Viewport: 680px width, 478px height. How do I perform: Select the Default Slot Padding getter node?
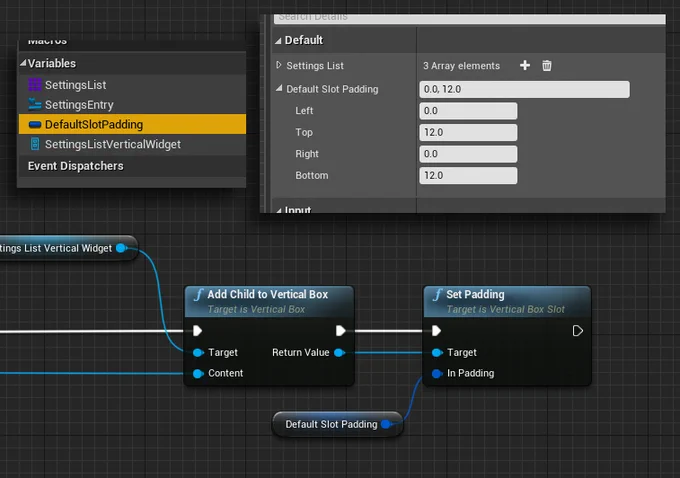[337, 424]
